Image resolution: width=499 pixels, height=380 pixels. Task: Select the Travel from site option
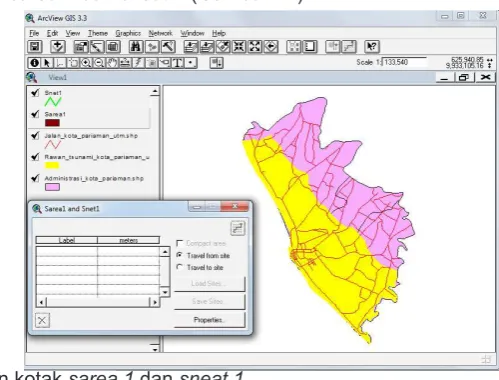click(180, 255)
